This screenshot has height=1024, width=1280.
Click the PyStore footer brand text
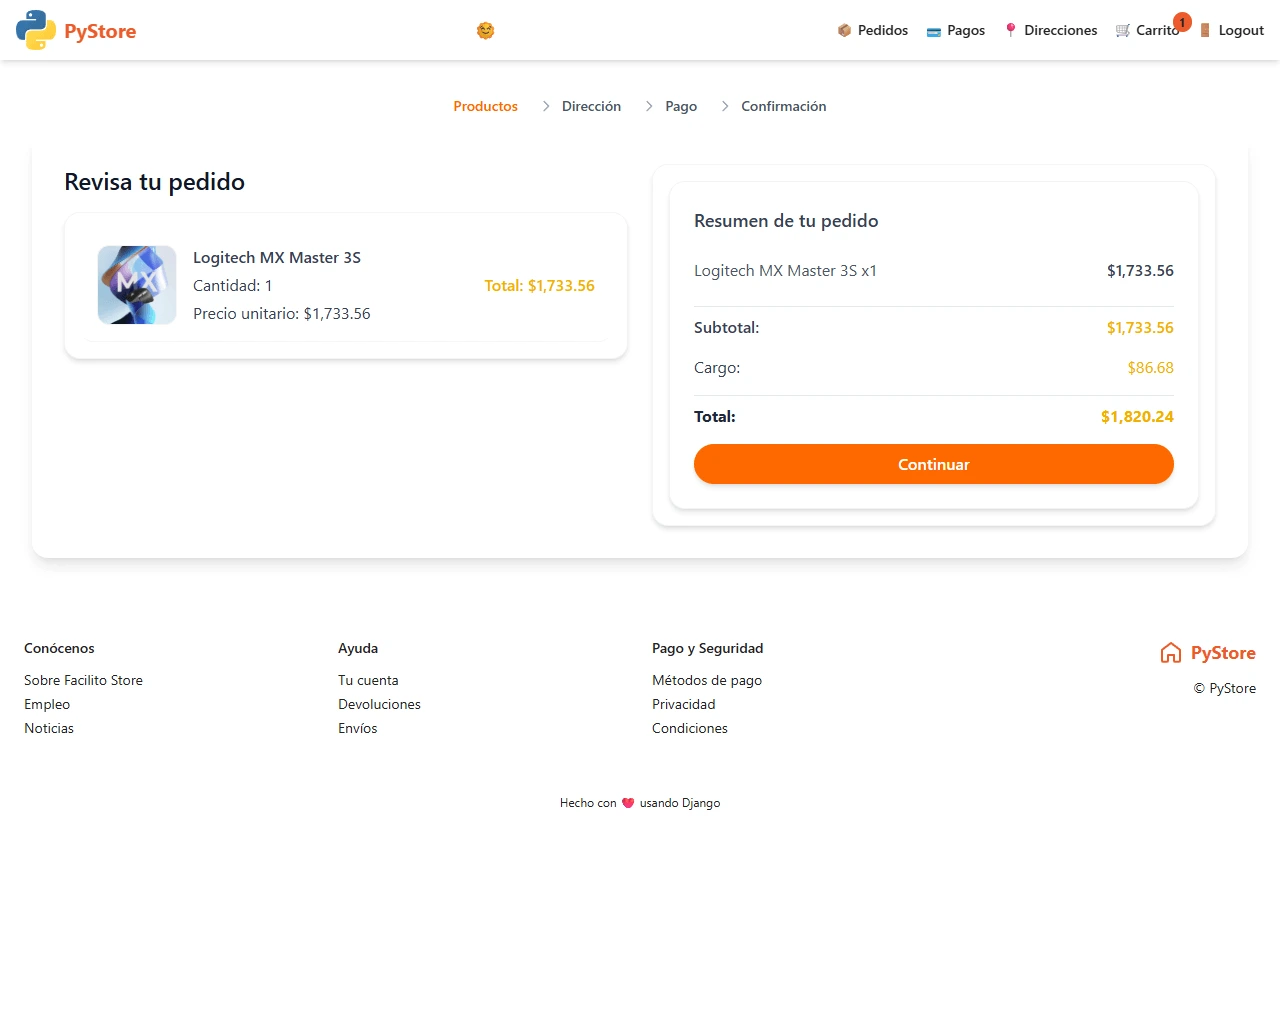tap(1223, 653)
